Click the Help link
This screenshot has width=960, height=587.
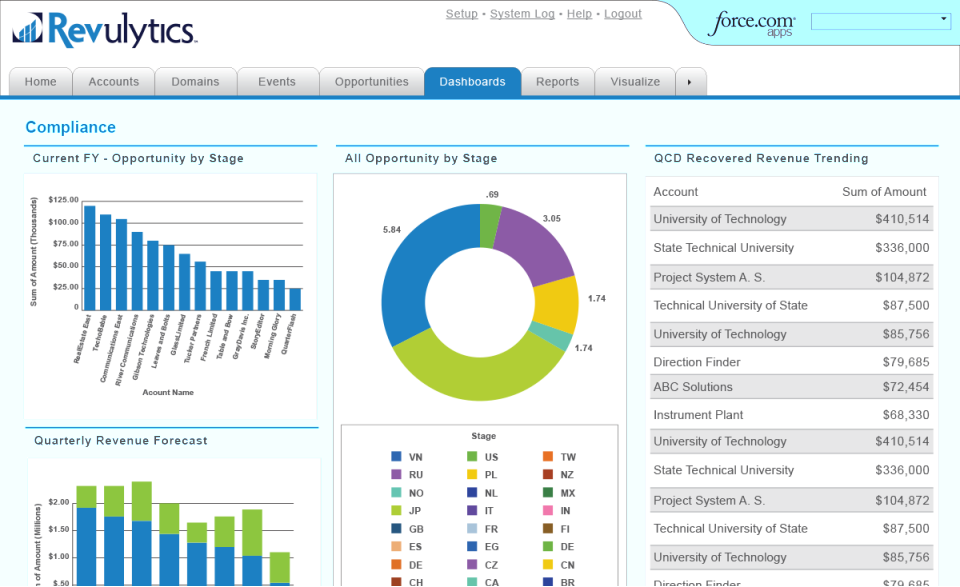pyautogui.click(x=579, y=13)
